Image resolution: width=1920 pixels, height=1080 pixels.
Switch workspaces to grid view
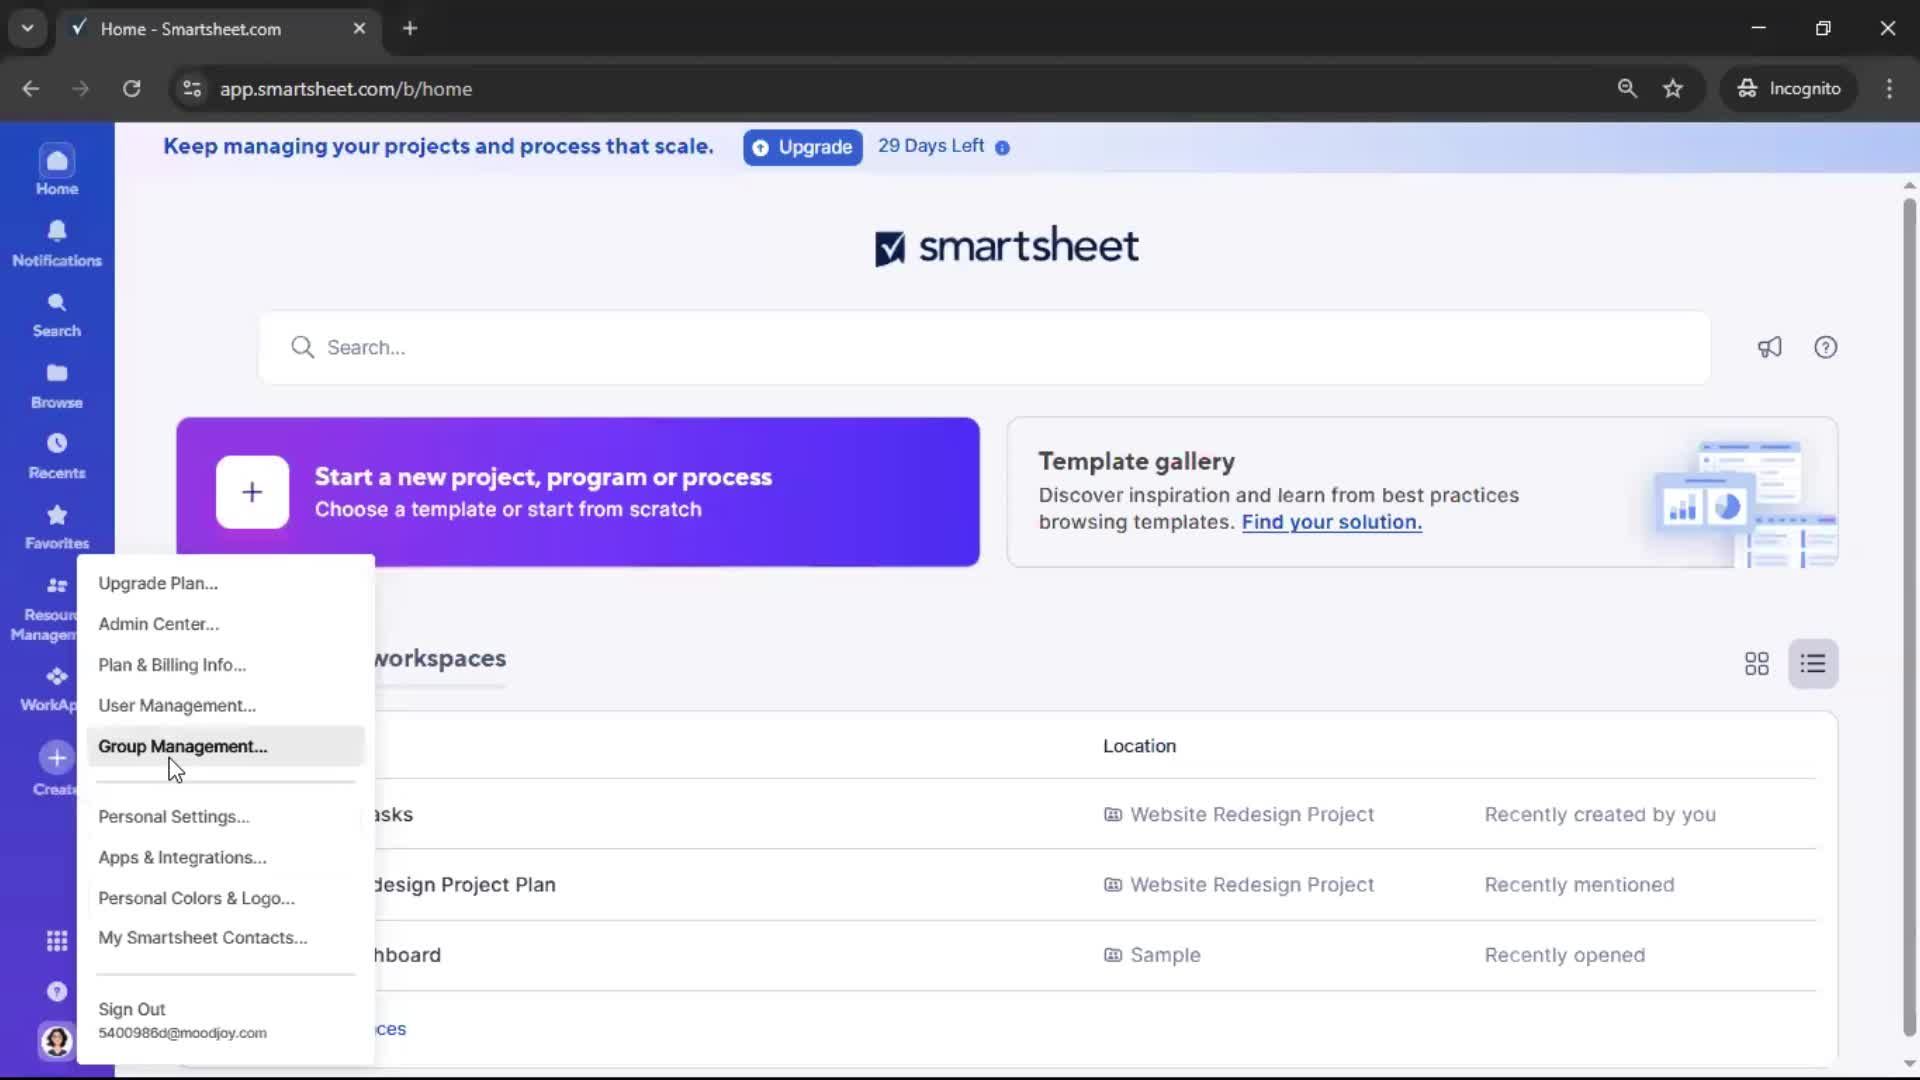point(1756,663)
